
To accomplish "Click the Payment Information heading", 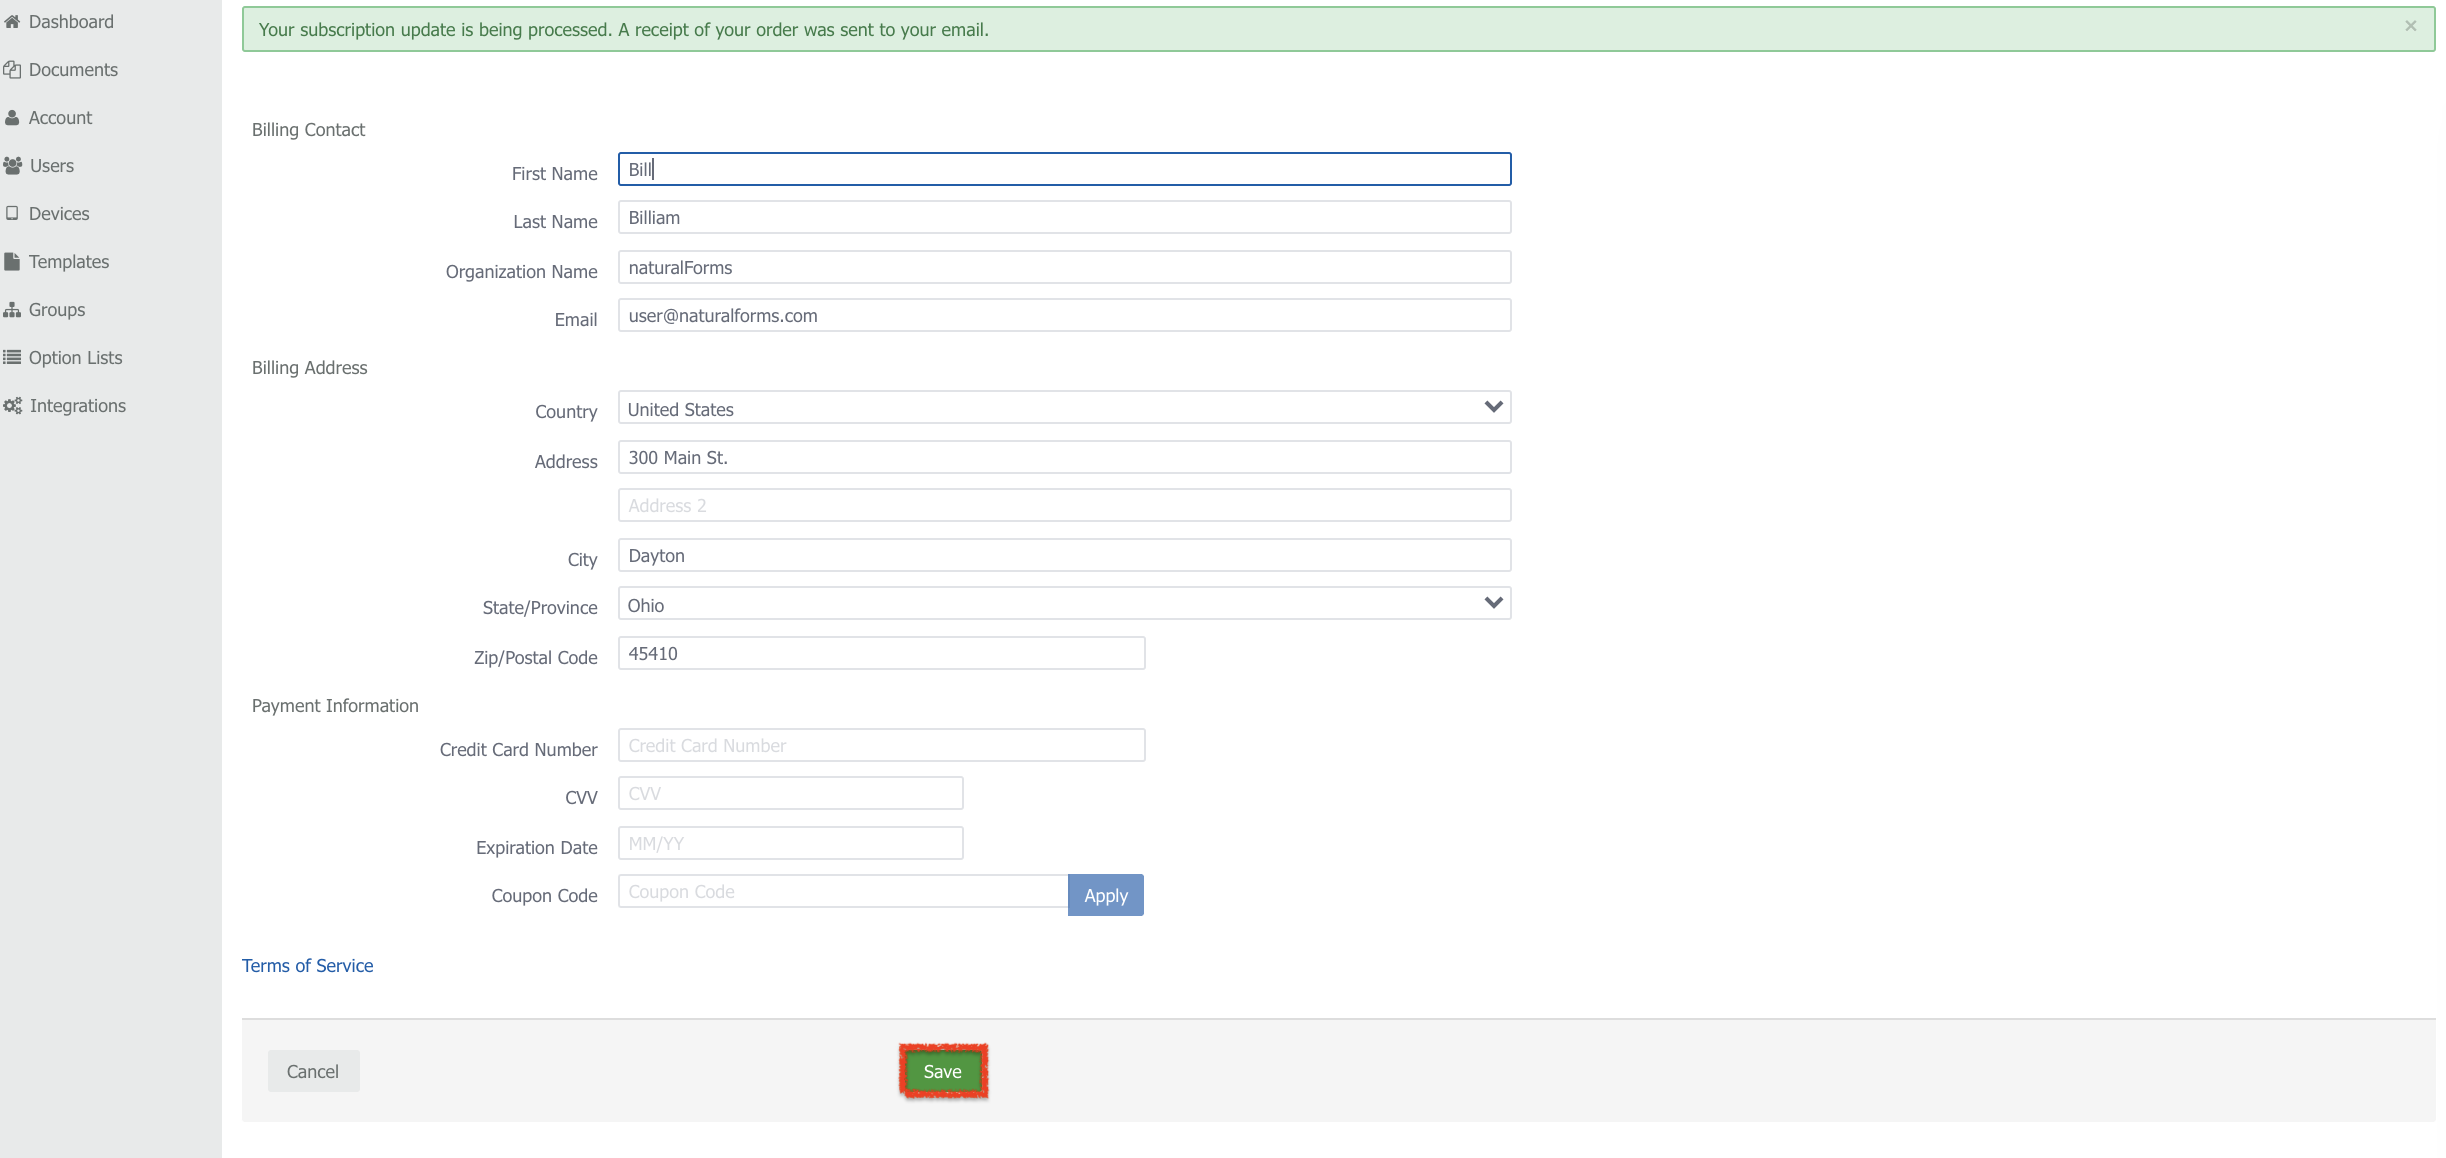I will (335, 706).
